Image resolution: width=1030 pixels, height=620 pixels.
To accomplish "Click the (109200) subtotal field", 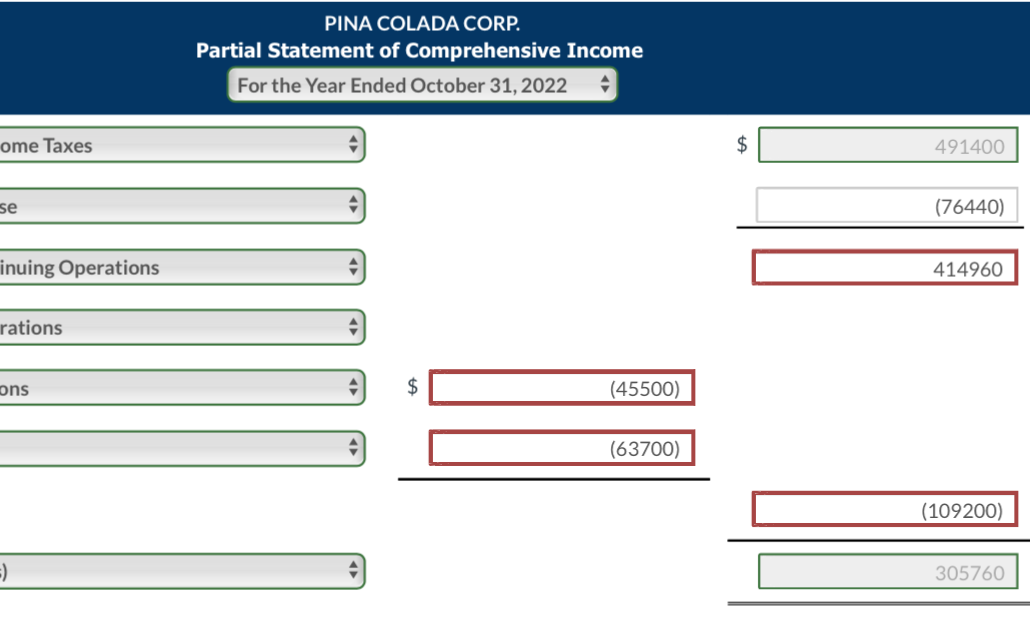I will click(885, 510).
